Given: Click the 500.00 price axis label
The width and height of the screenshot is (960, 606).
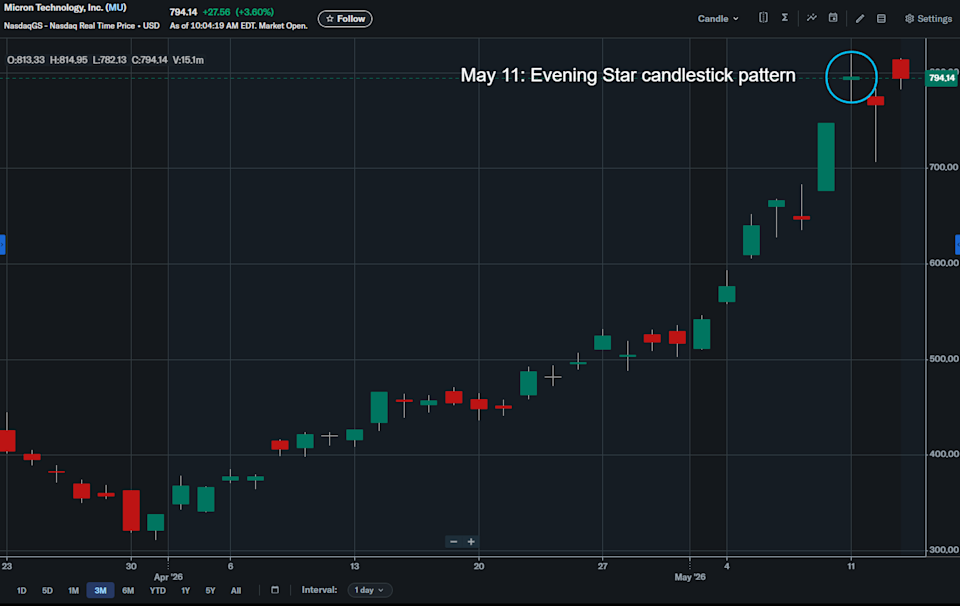Looking at the screenshot, I should coord(943,359).
